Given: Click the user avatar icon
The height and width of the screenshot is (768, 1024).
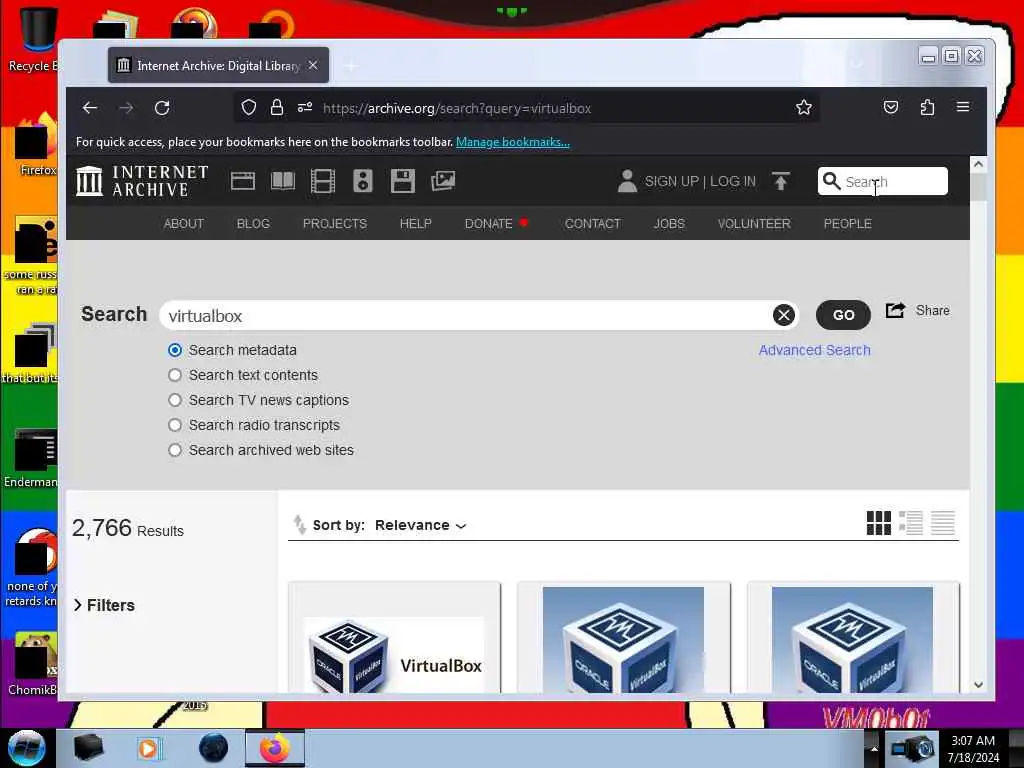Looking at the screenshot, I should pos(627,181).
